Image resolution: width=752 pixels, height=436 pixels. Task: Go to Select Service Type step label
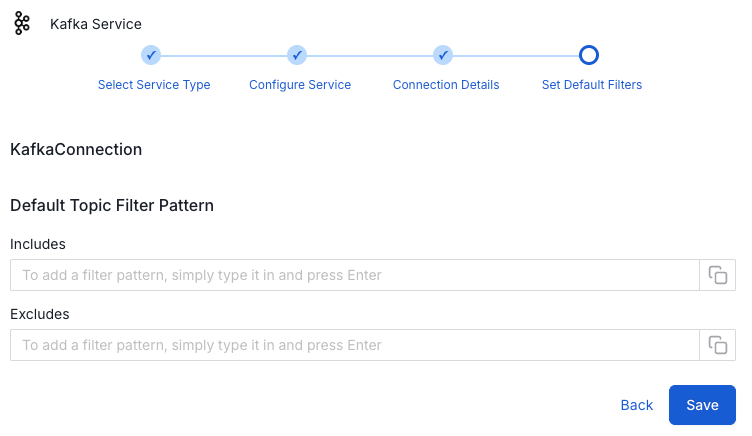click(154, 85)
